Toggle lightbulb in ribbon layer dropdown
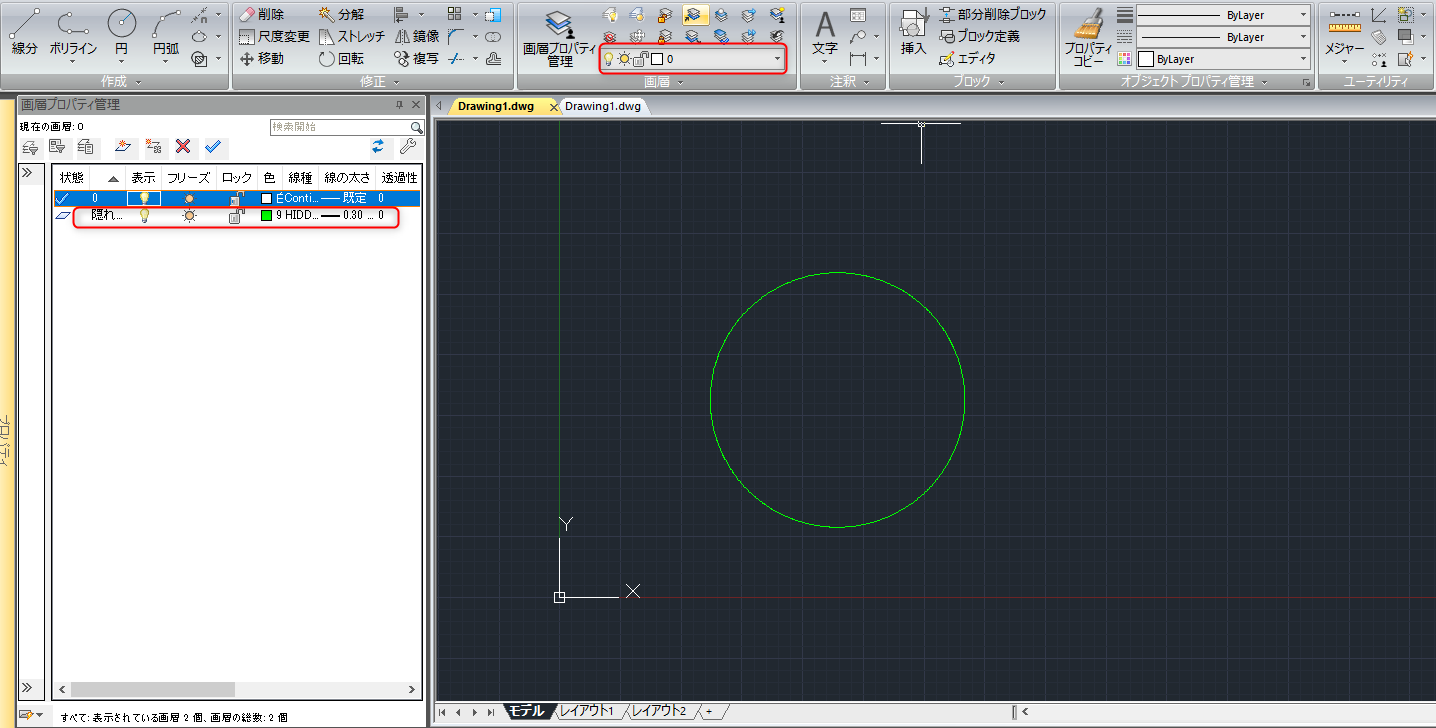 (x=608, y=59)
